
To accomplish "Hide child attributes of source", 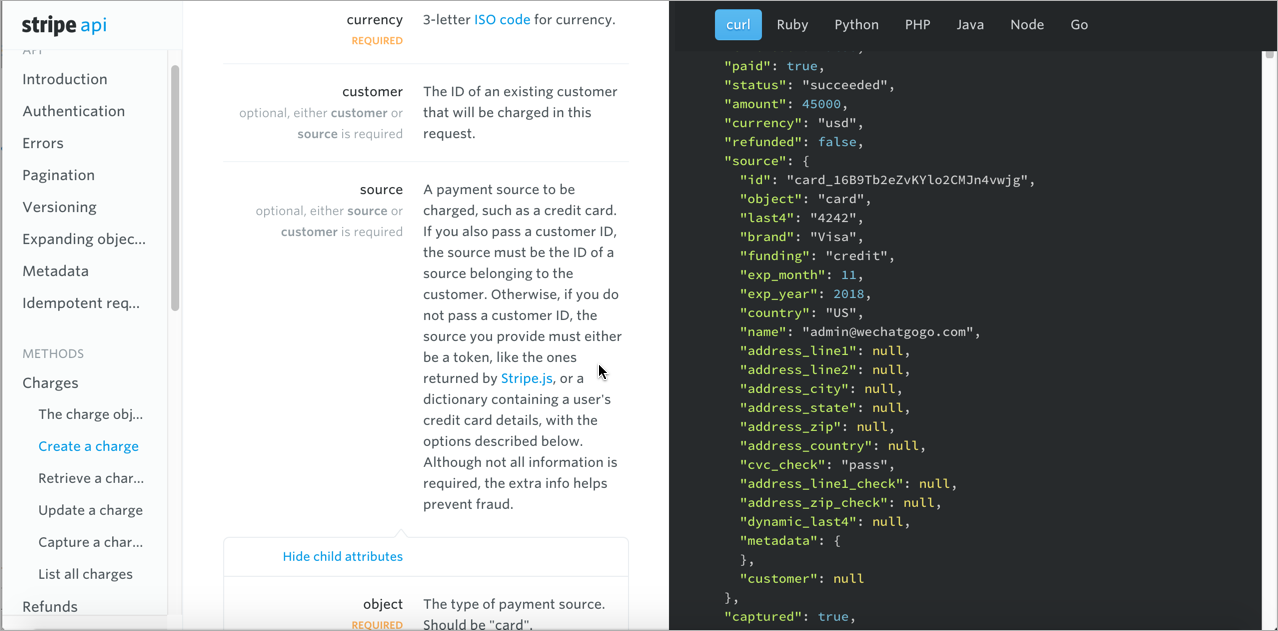I will point(342,556).
